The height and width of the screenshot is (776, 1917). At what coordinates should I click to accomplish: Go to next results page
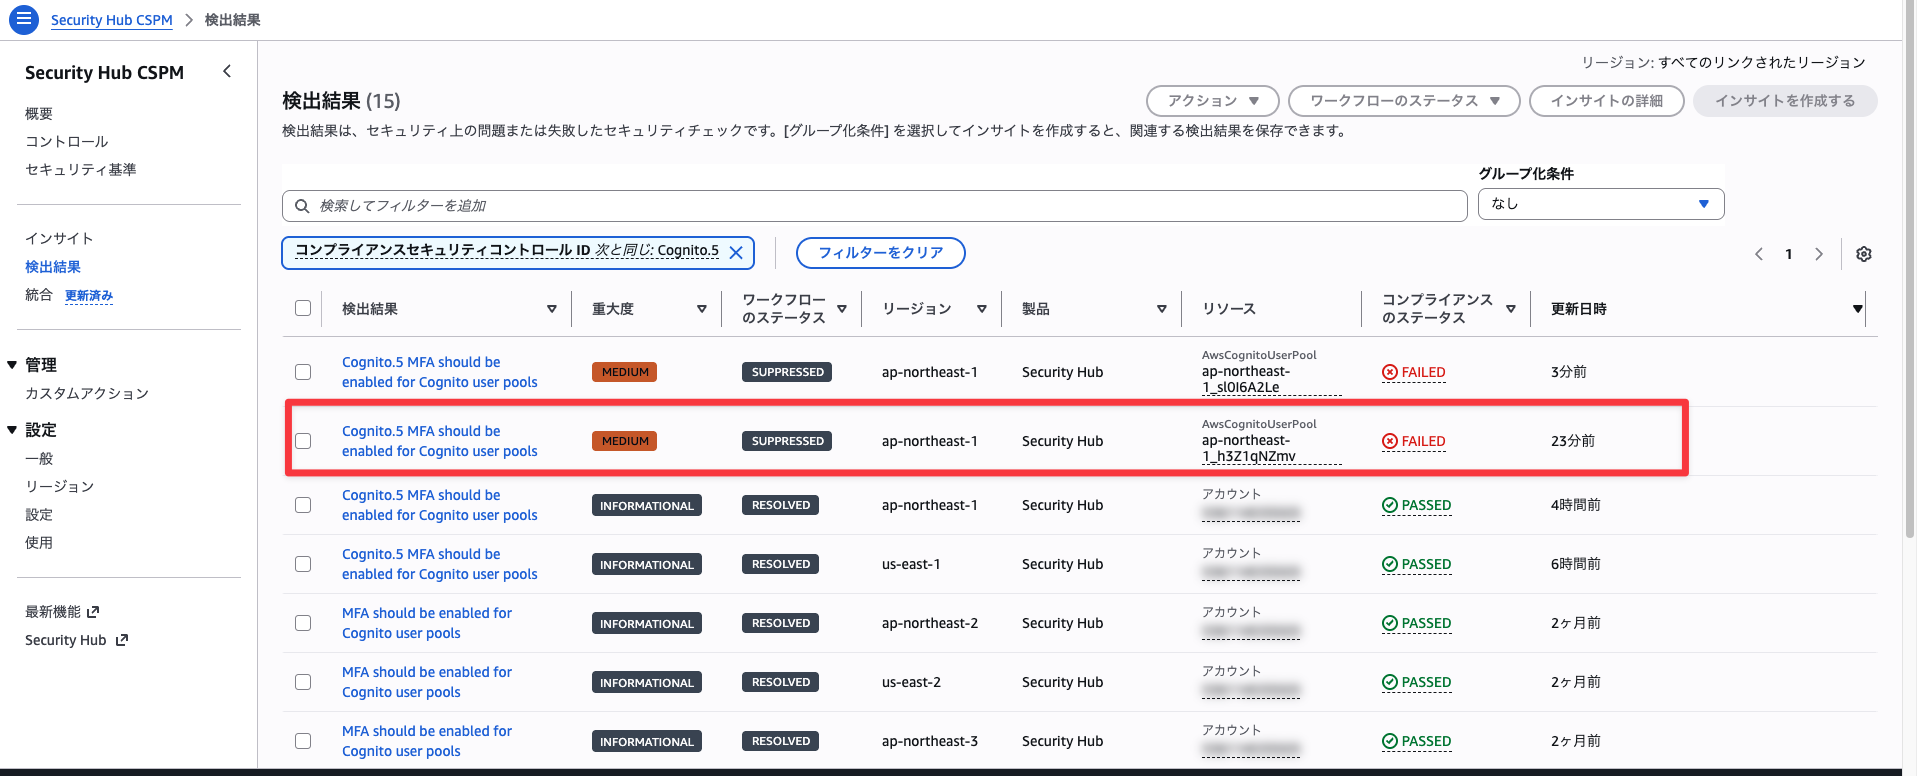tap(1819, 254)
